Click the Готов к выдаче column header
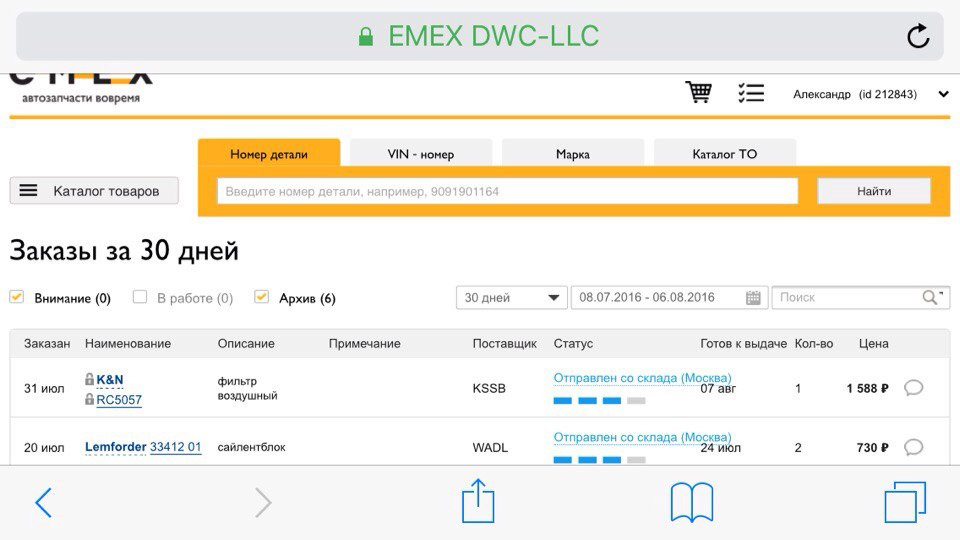960x540 pixels. pyautogui.click(x=743, y=343)
